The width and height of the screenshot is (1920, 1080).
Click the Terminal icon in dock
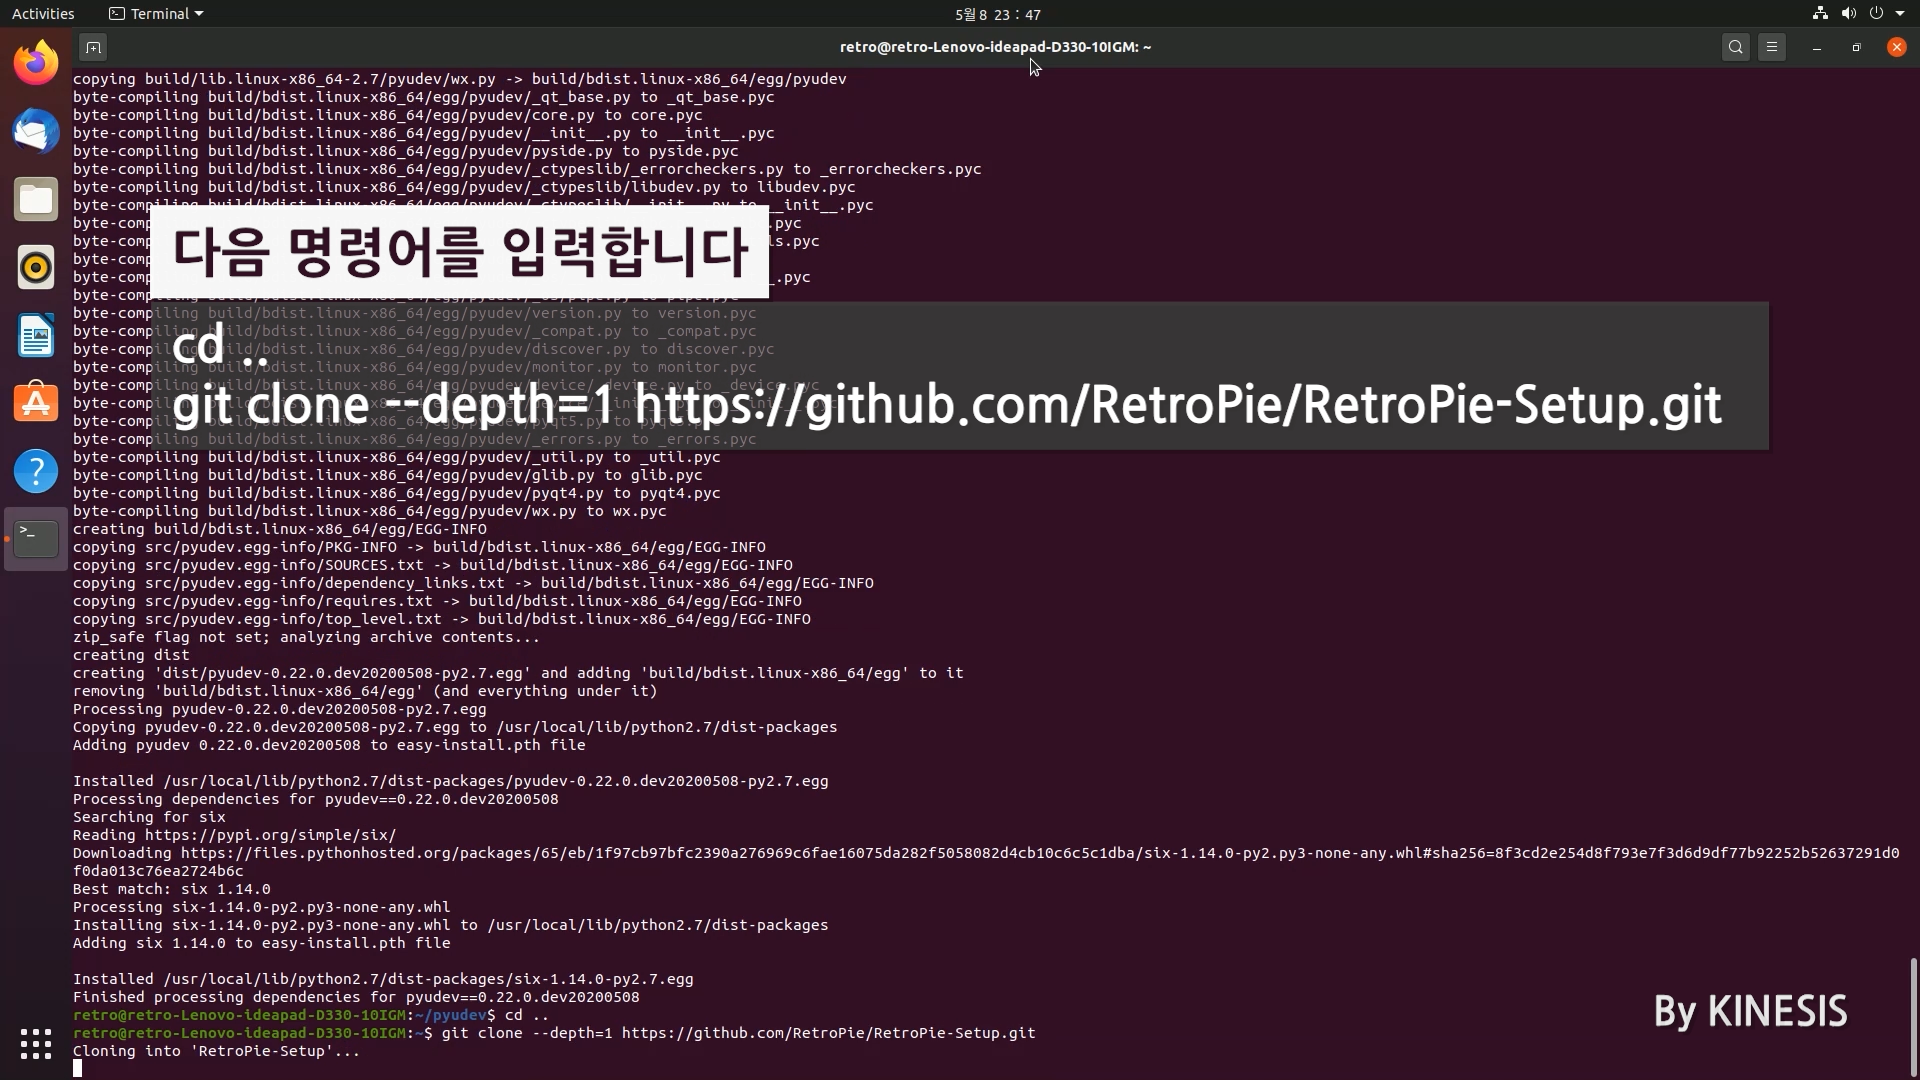pos(36,539)
